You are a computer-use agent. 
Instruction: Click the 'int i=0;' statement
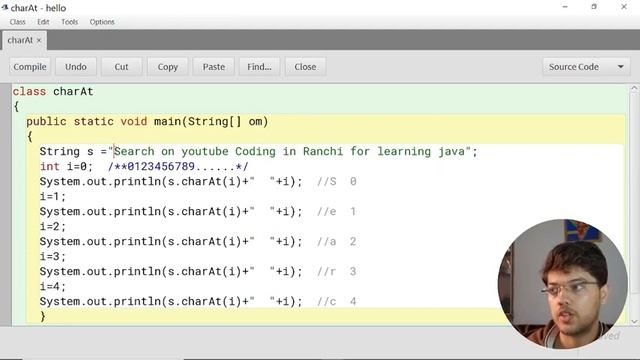[x=67, y=167]
